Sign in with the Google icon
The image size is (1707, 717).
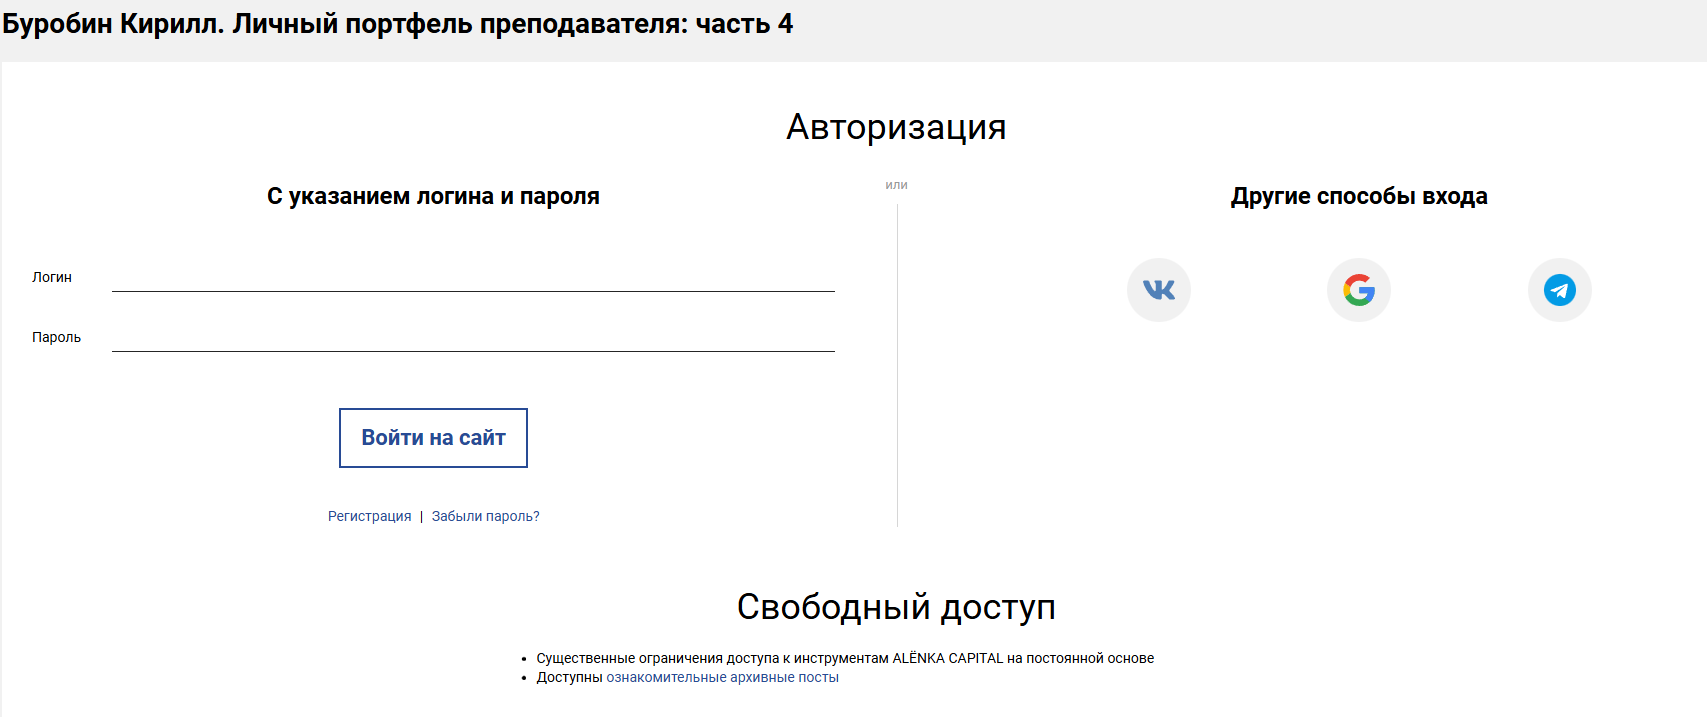[x=1358, y=290]
